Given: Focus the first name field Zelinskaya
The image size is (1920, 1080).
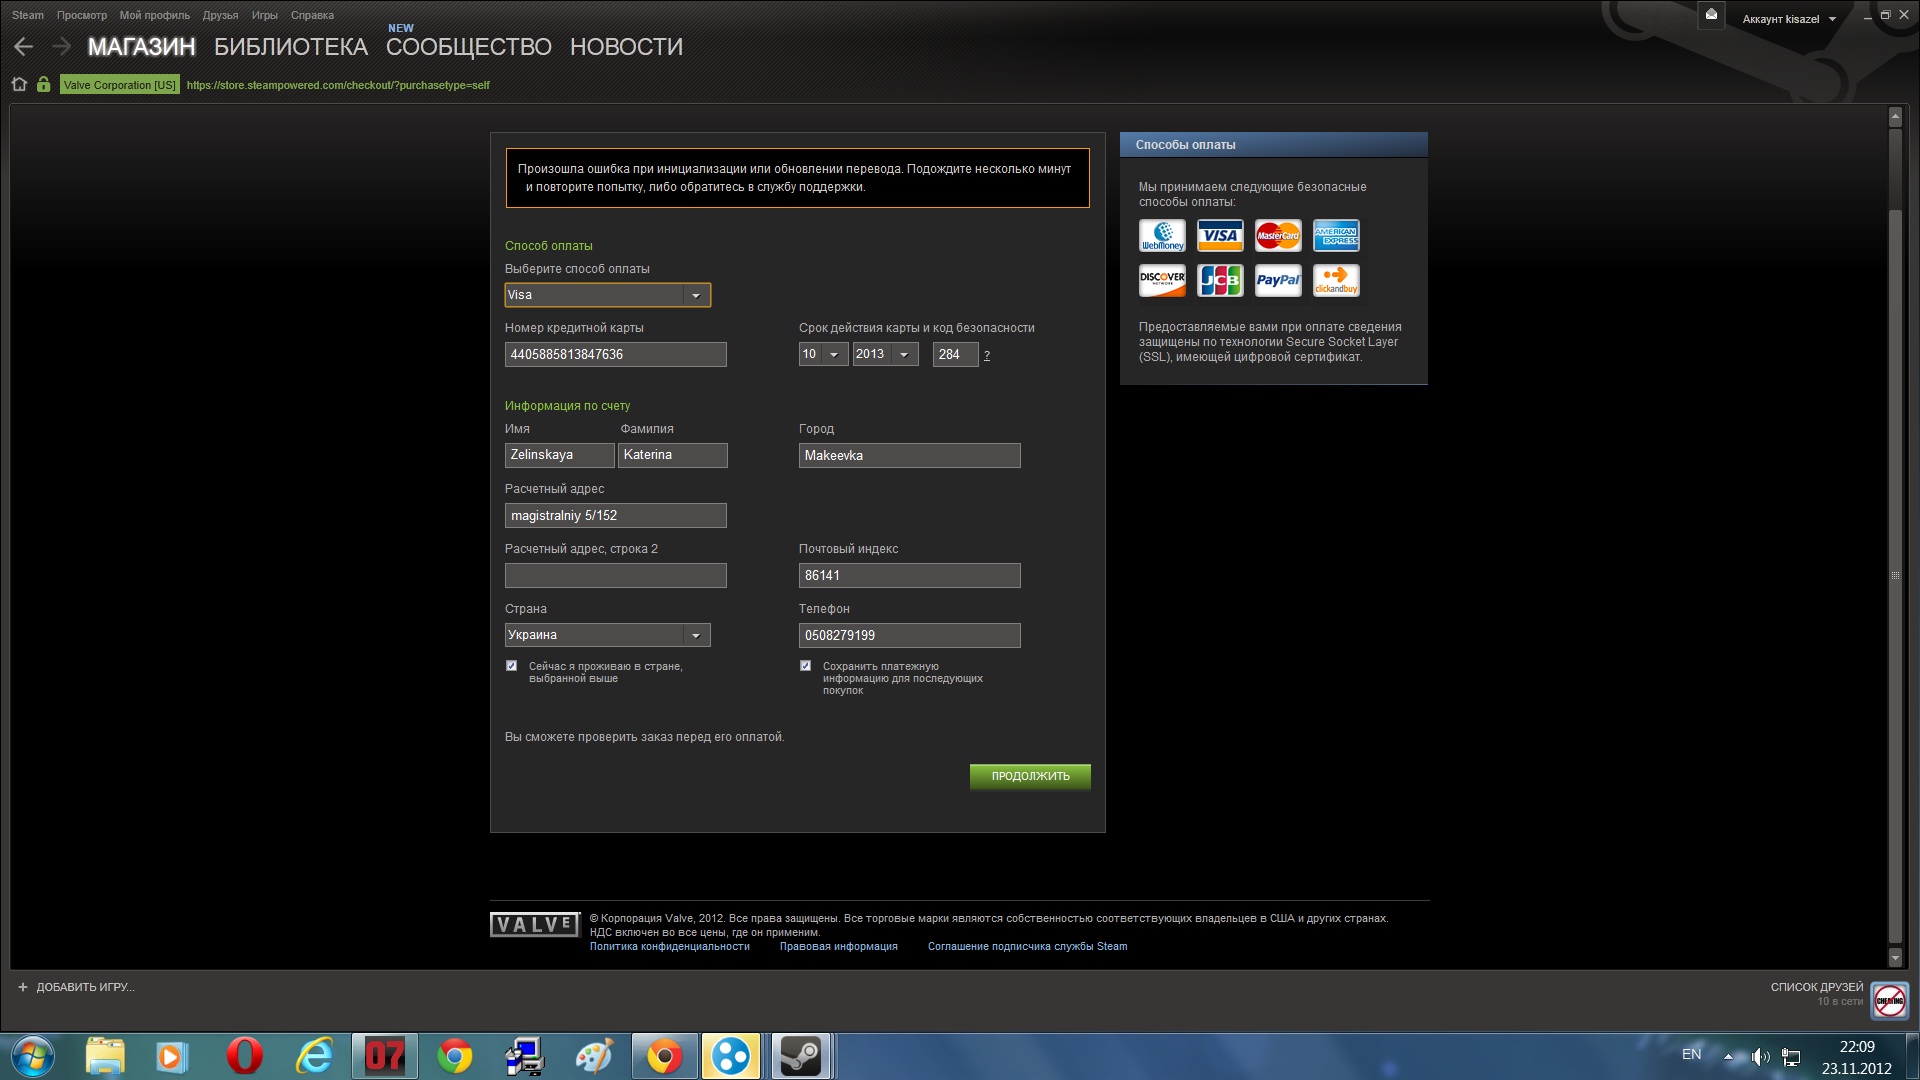Looking at the screenshot, I should tap(560, 455).
